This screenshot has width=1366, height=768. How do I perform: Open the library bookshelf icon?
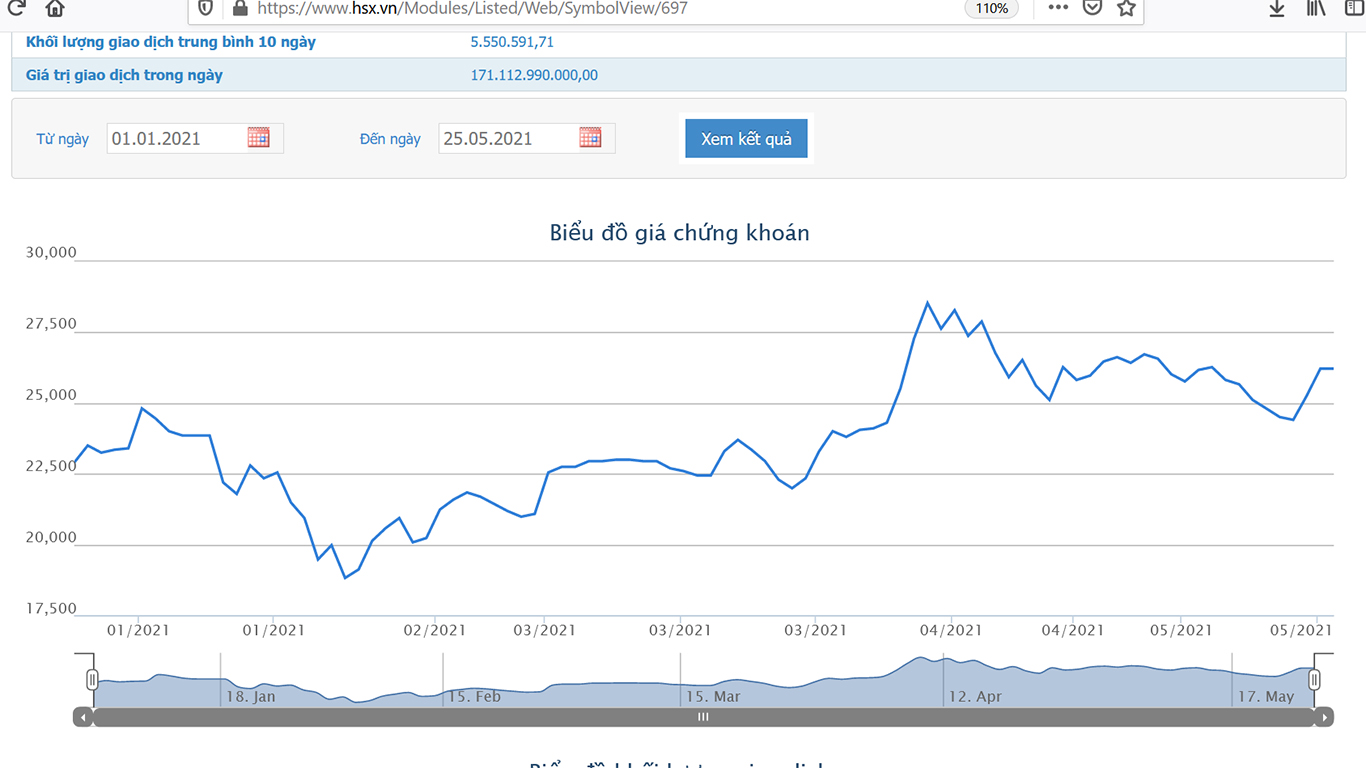coord(1316,8)
